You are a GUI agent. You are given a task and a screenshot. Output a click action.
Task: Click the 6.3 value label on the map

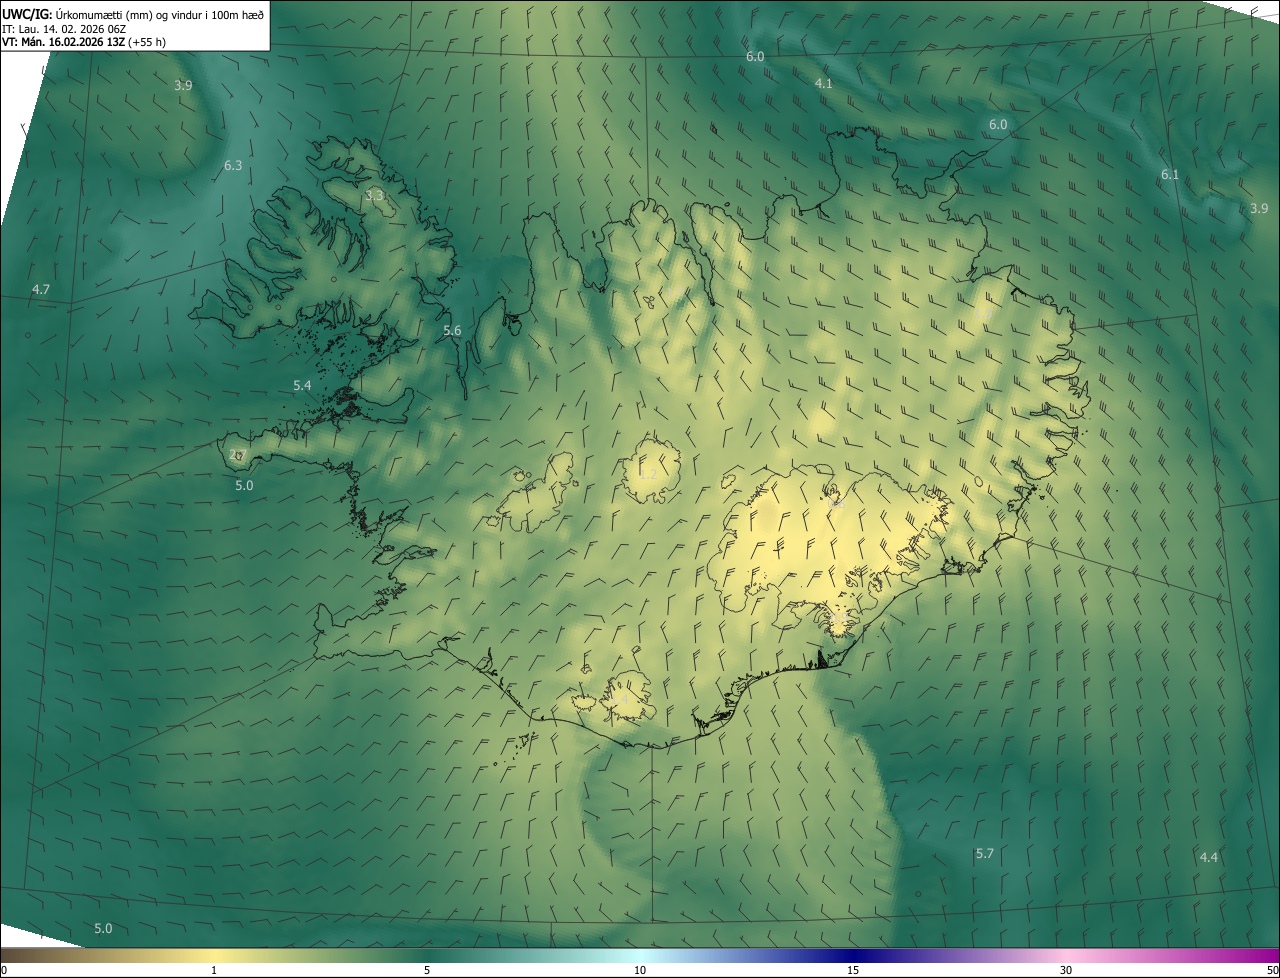[x=233, y=165]
